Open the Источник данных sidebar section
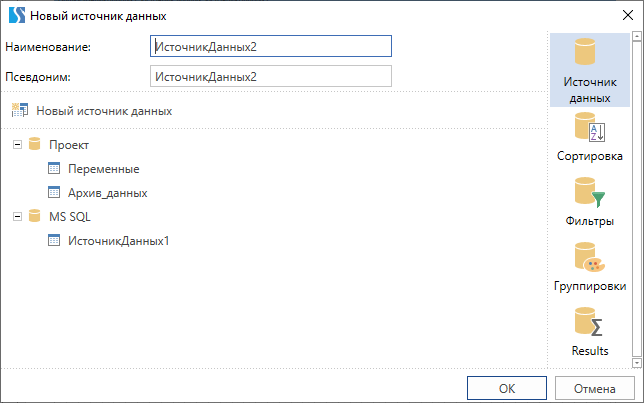The width and height of the screenshot is (644, 403). pyautogui.click(x=589, y=70)
